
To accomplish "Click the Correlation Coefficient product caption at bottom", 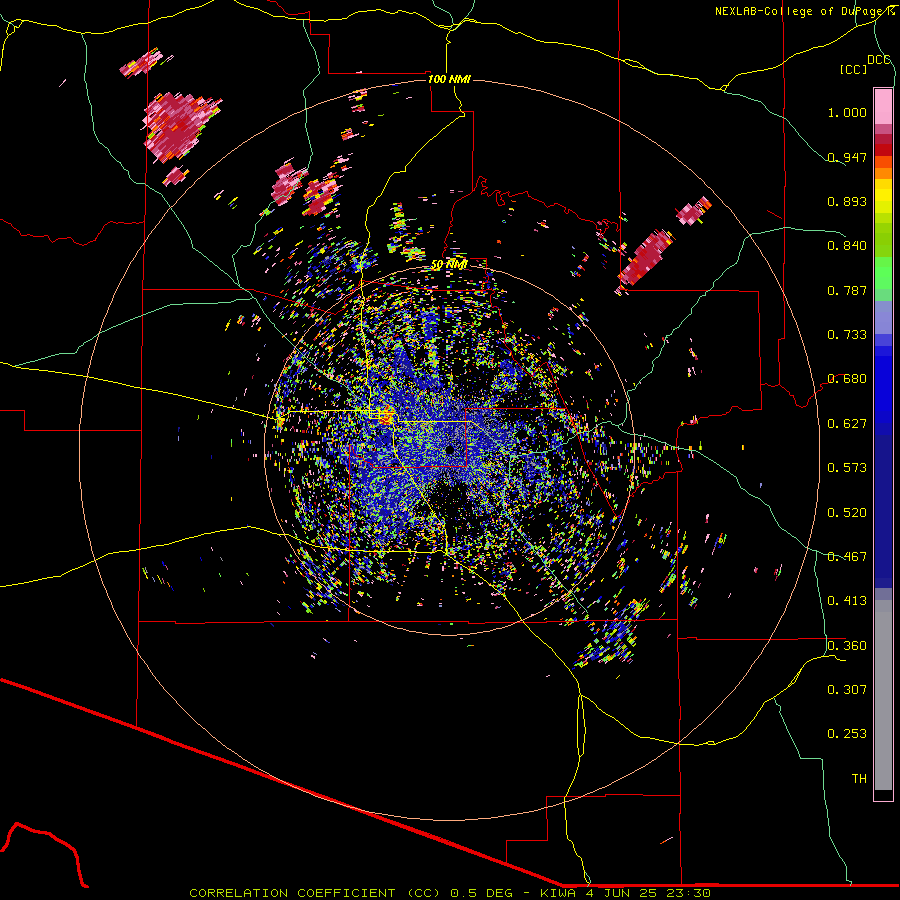I will [450, 893].
